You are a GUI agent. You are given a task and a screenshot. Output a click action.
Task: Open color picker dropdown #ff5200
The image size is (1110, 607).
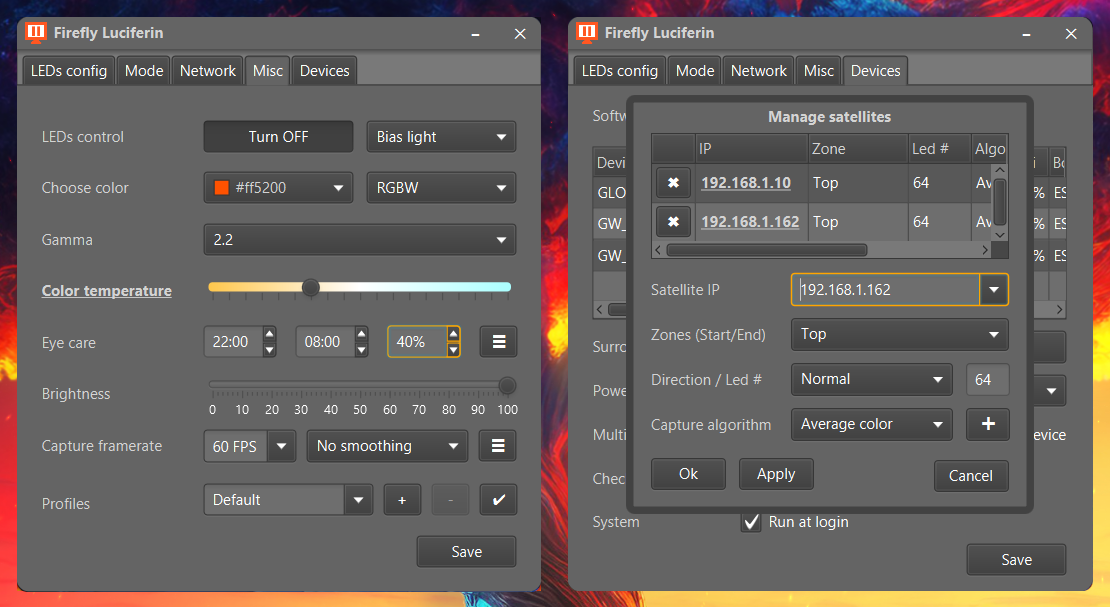[x=278, y=188]
